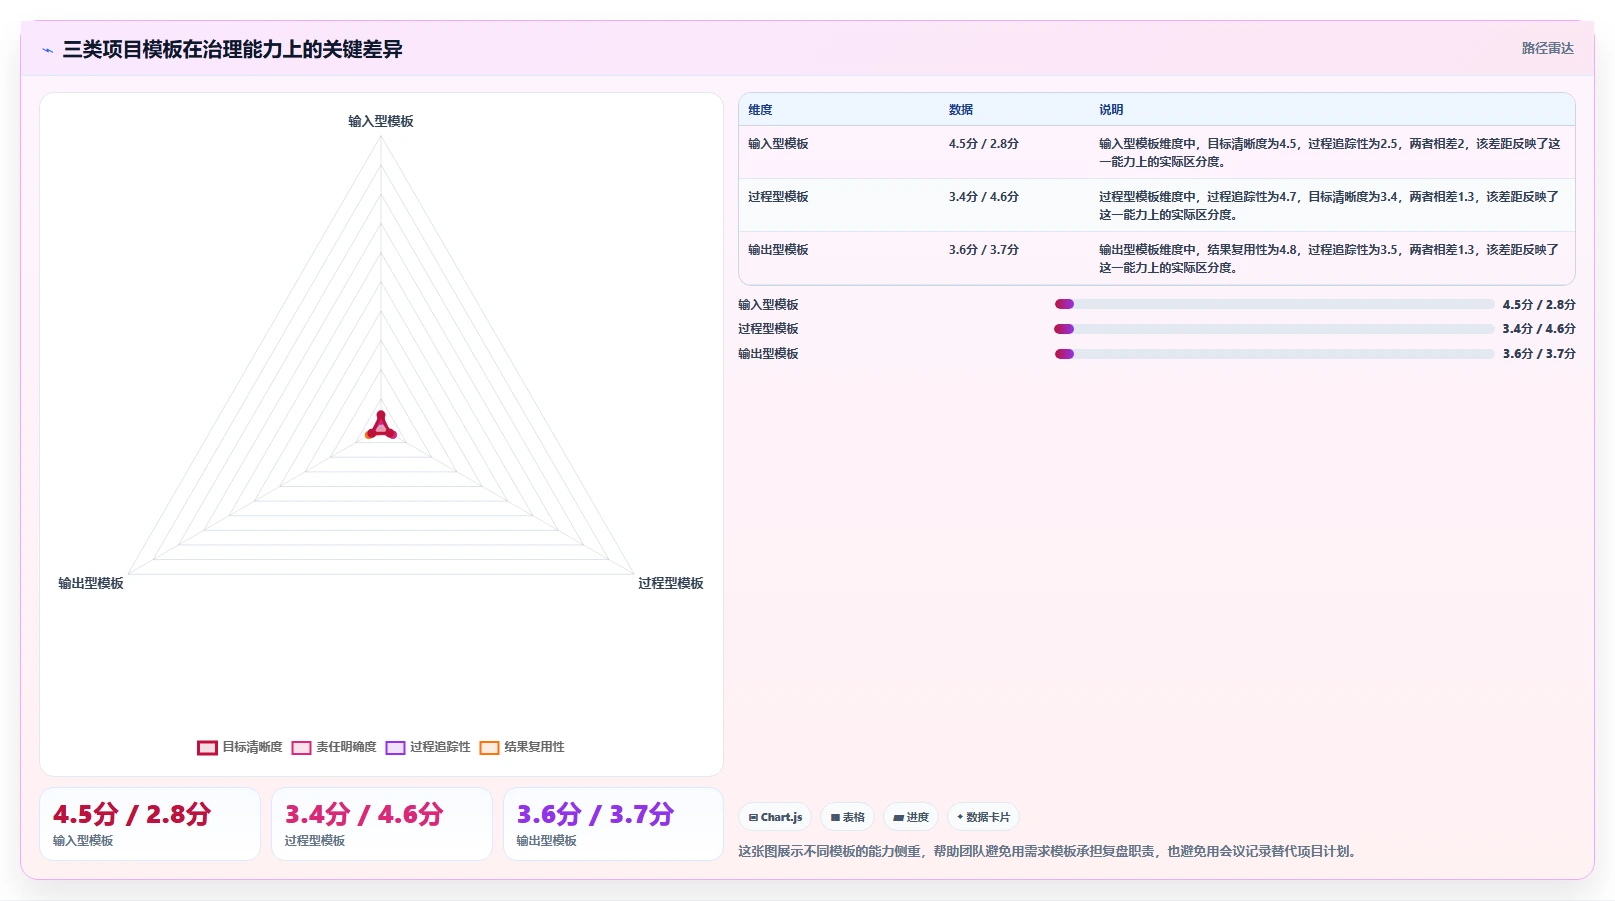Click 输出型模板 cell in the table

tap(778, 250)
